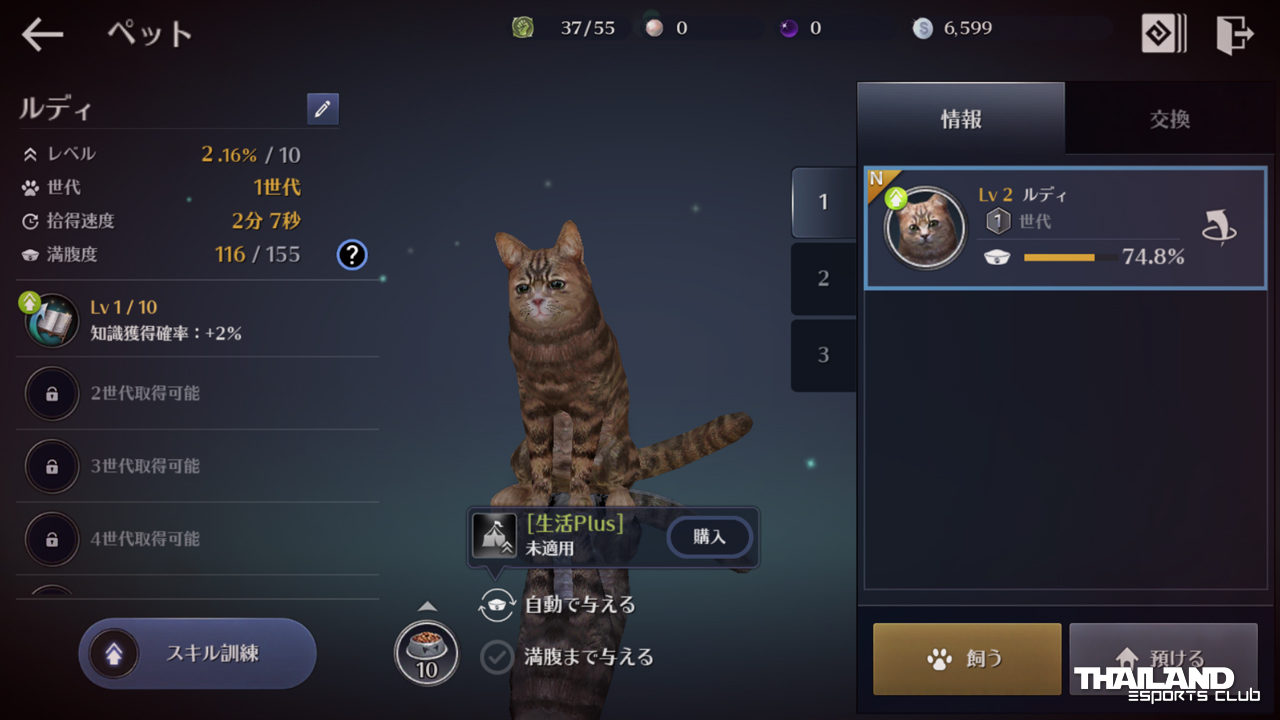
Task: Tap the knowledge book skill icon
Action: 51,320
